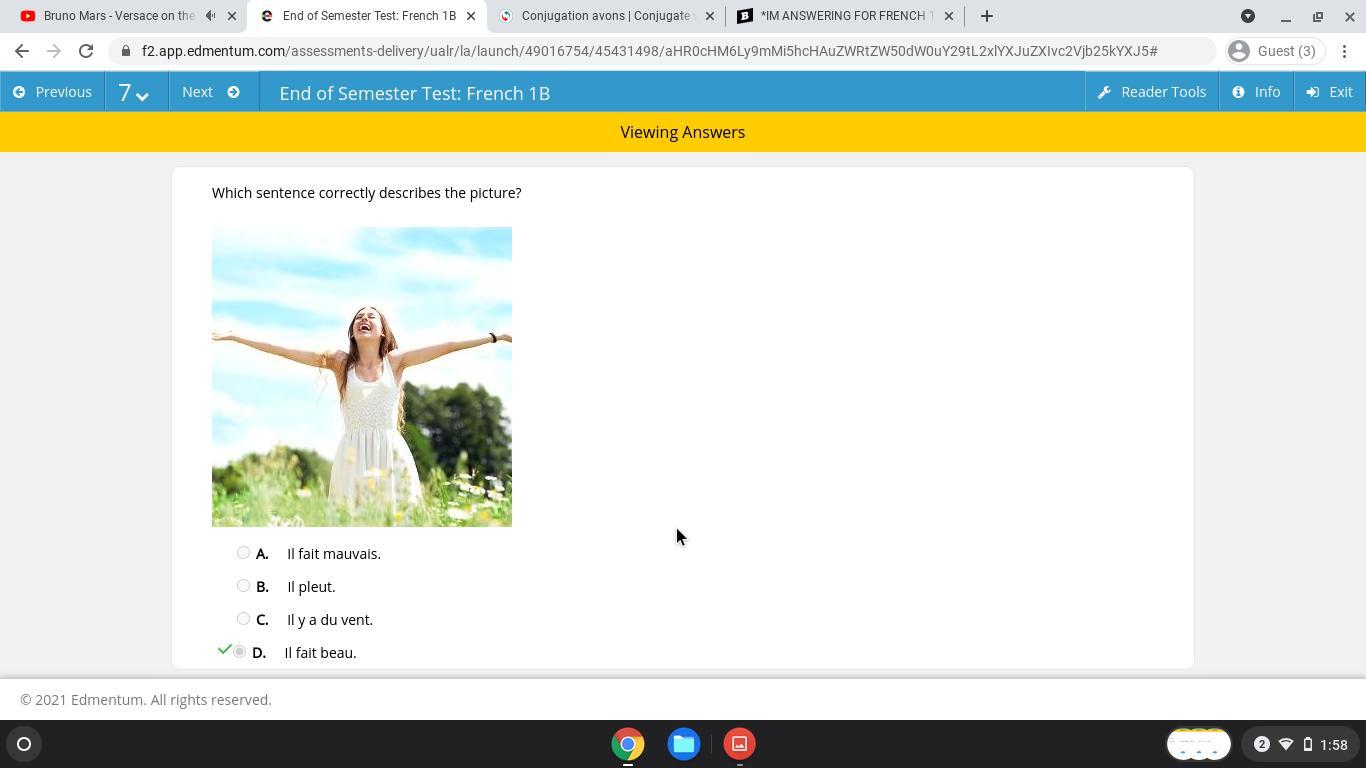Open the notification count indicator
Image resolution: width=1366 pixels, height=768 pixels.
(x=1261, y=744)
